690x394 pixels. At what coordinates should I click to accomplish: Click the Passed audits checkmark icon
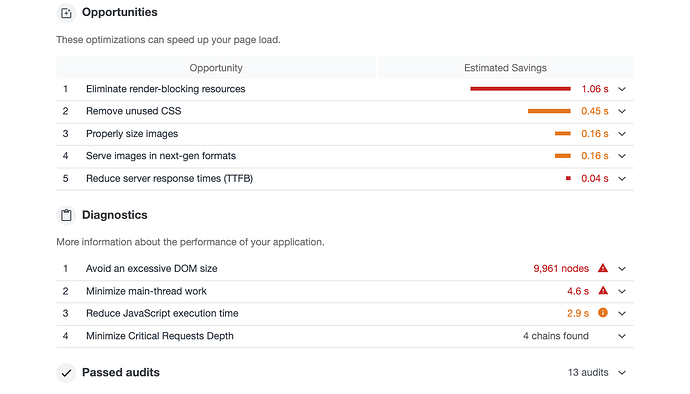pyautogui.click(x=66, y=373)
